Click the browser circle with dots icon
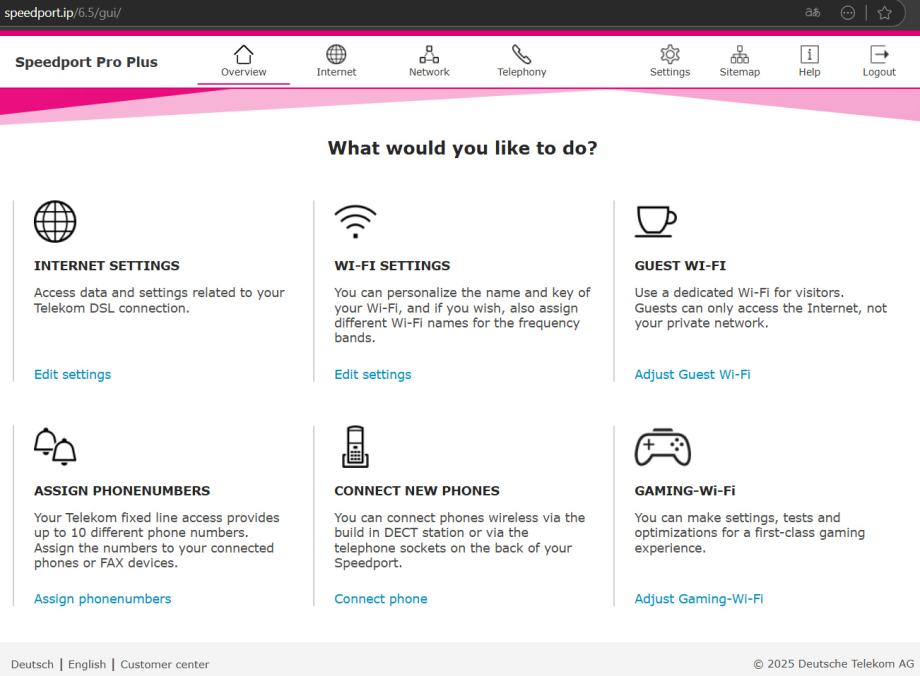The image size is (920, 676). pos(848,12)
